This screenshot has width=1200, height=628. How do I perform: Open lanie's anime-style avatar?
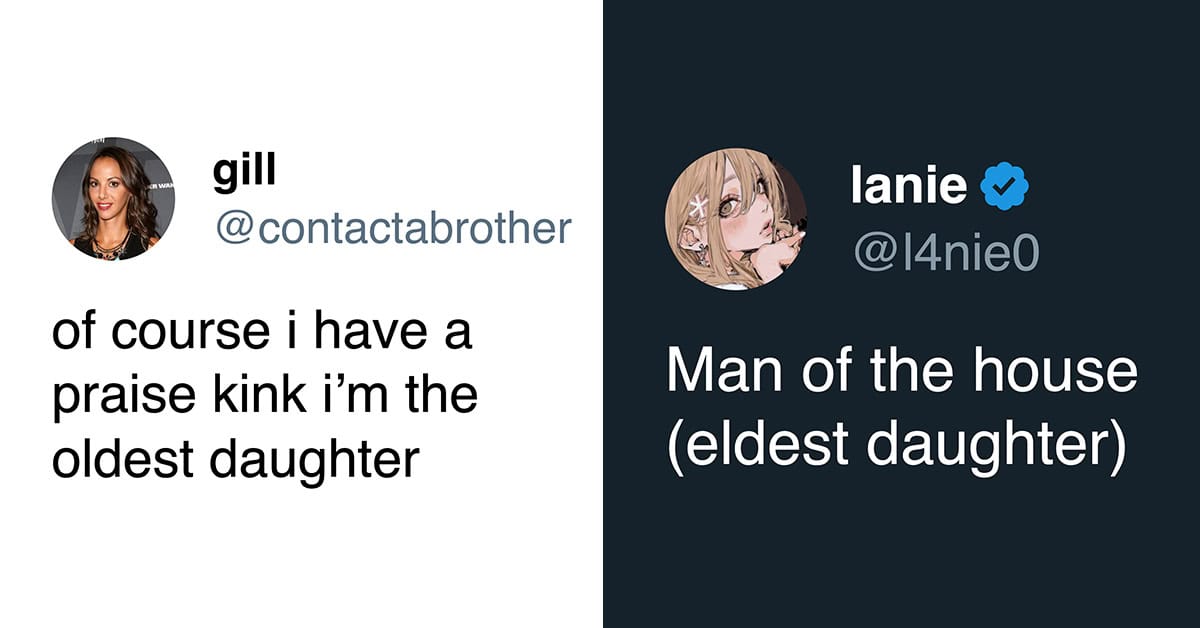click(x=736, y=219)
